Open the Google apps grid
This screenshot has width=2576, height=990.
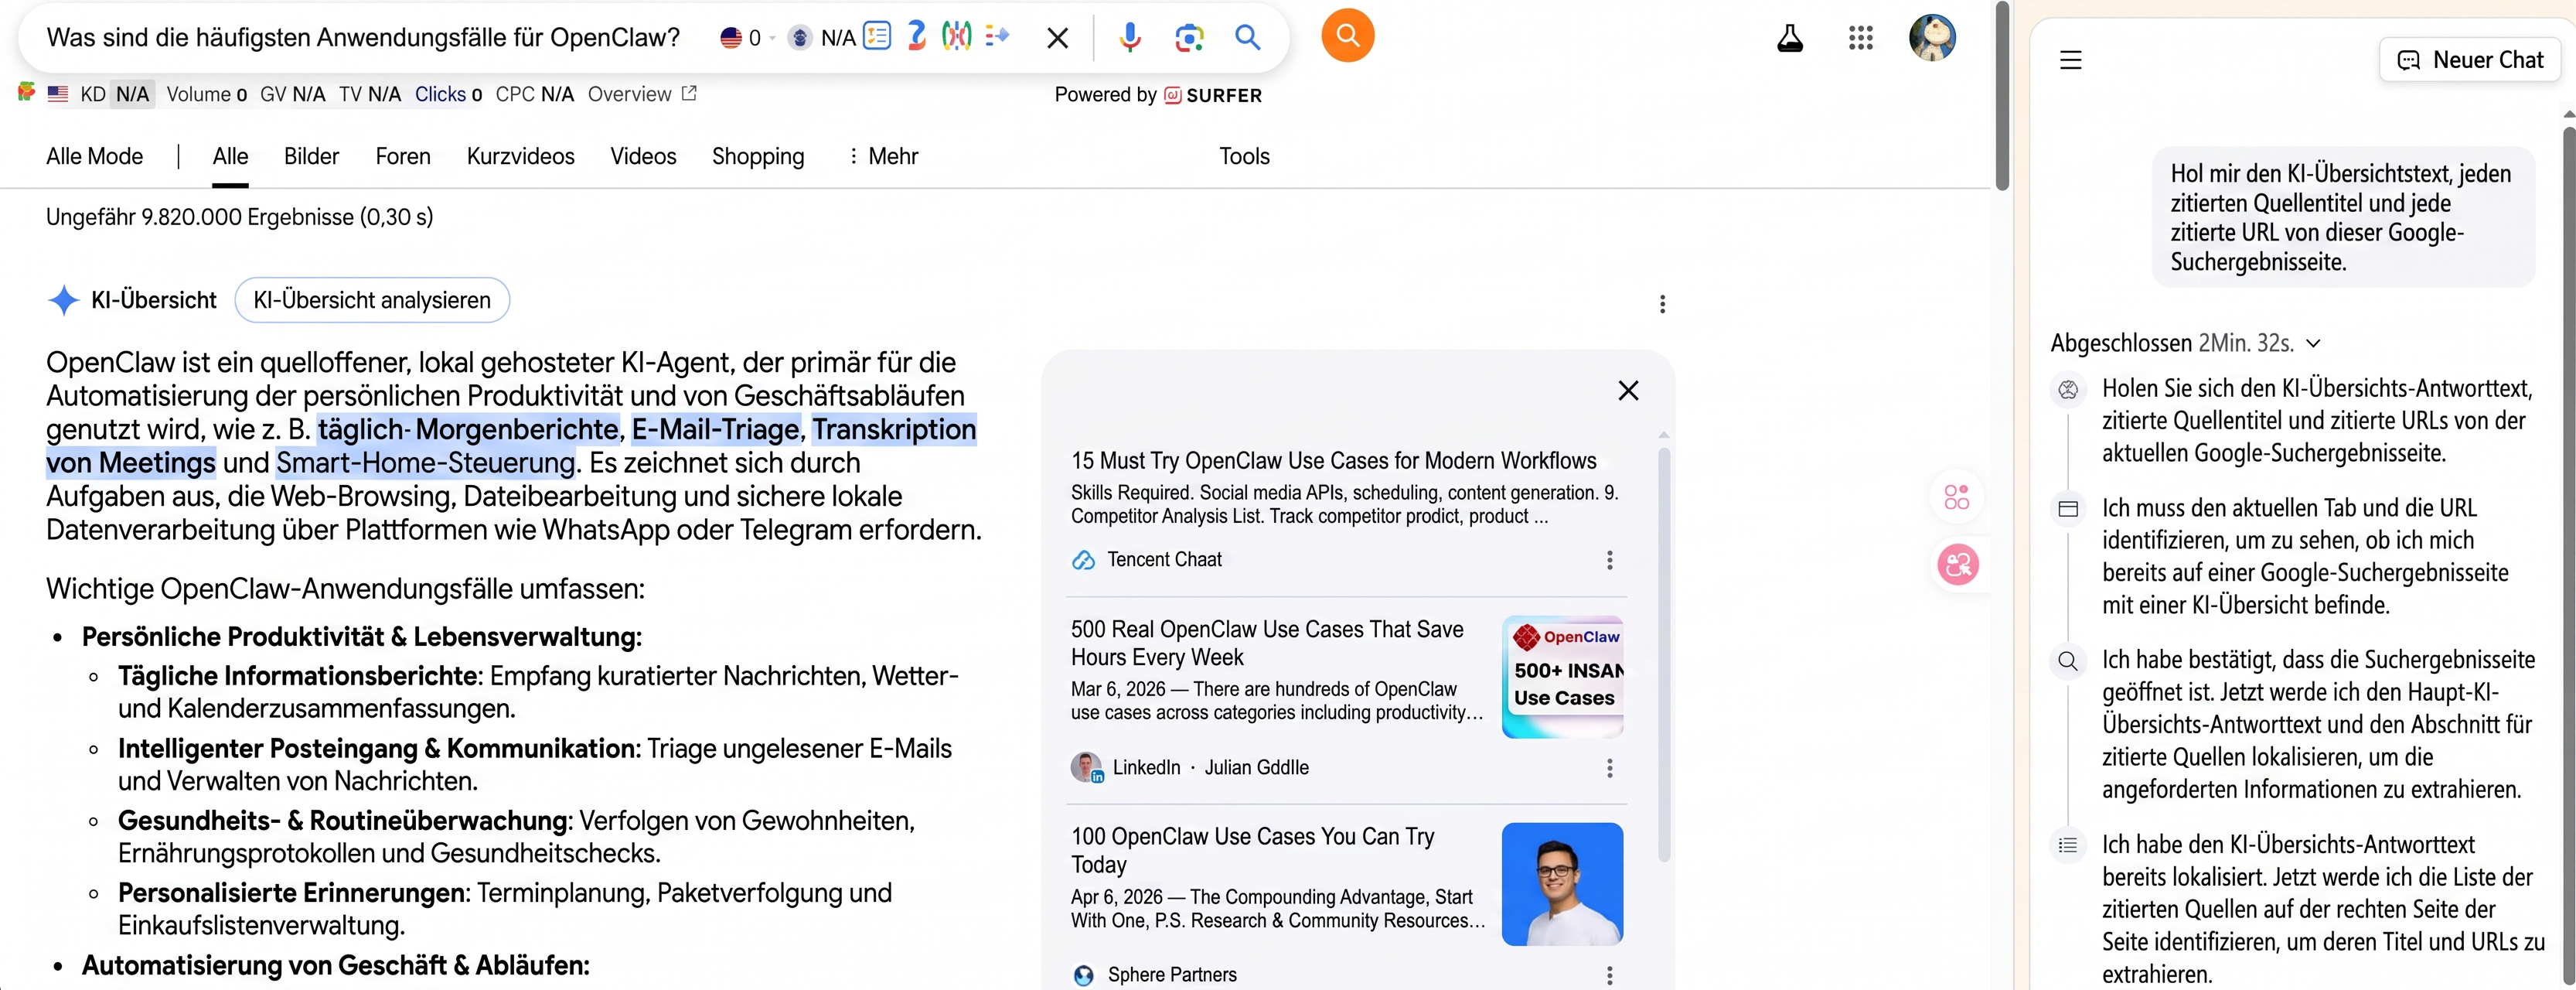(1860, 38)
